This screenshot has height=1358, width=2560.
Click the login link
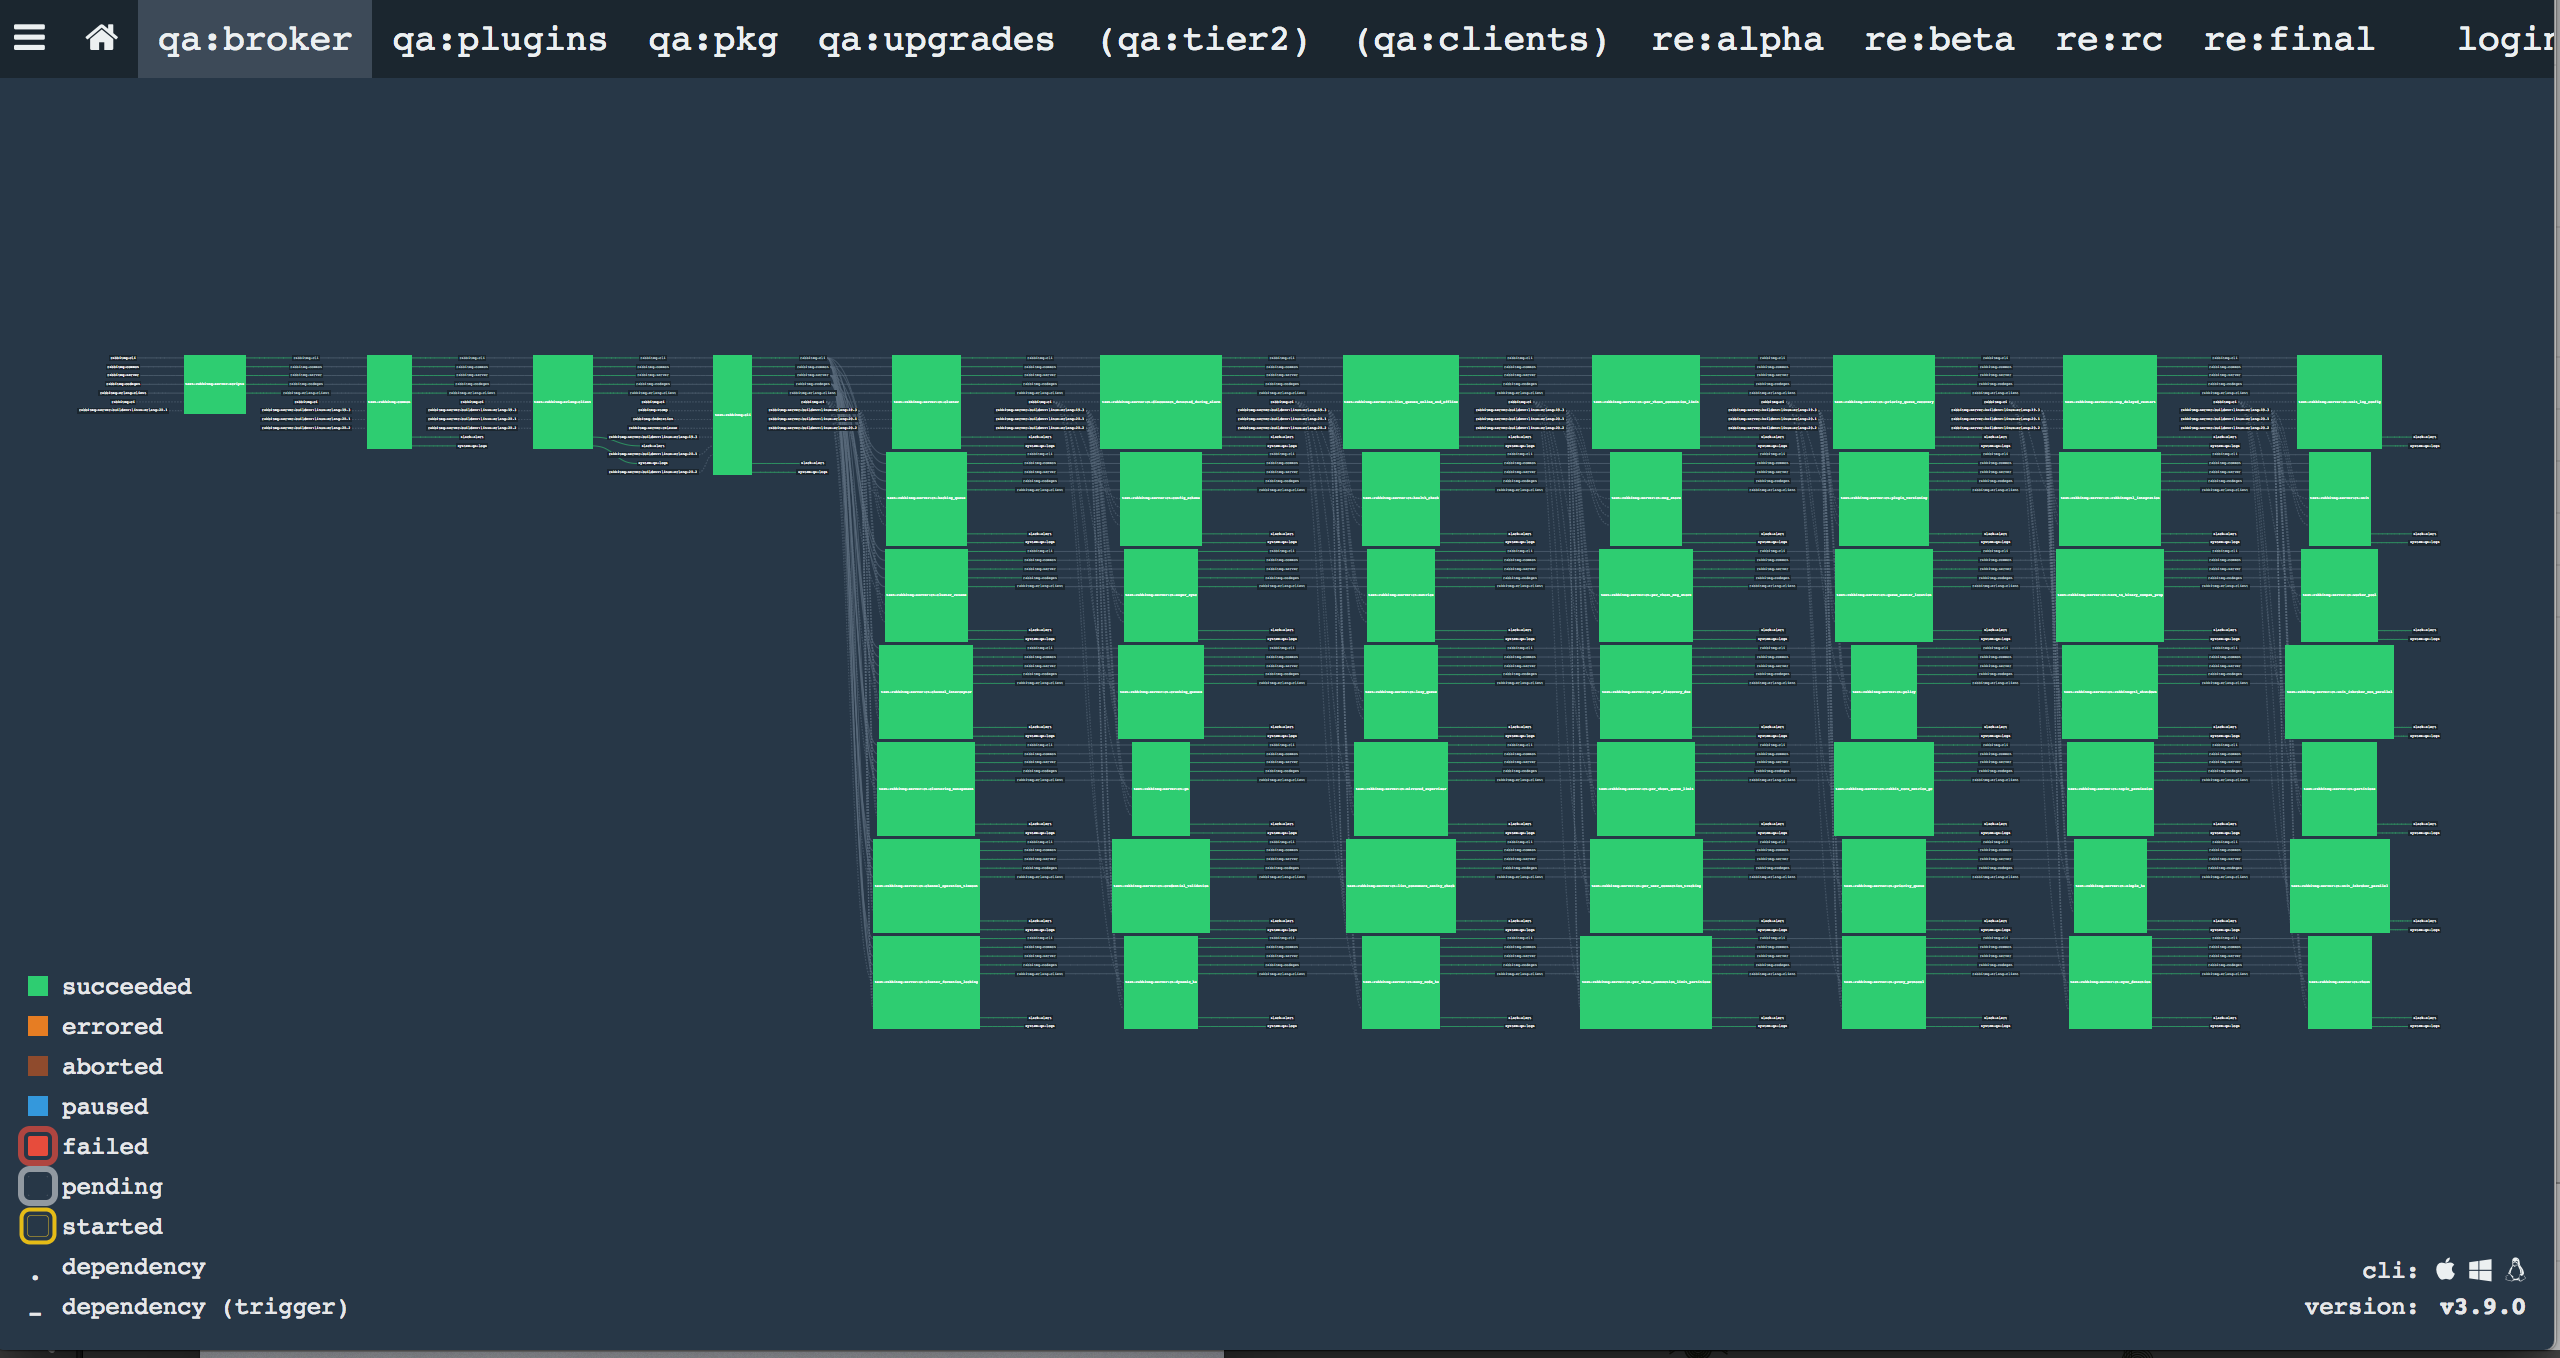(2505, 39)
